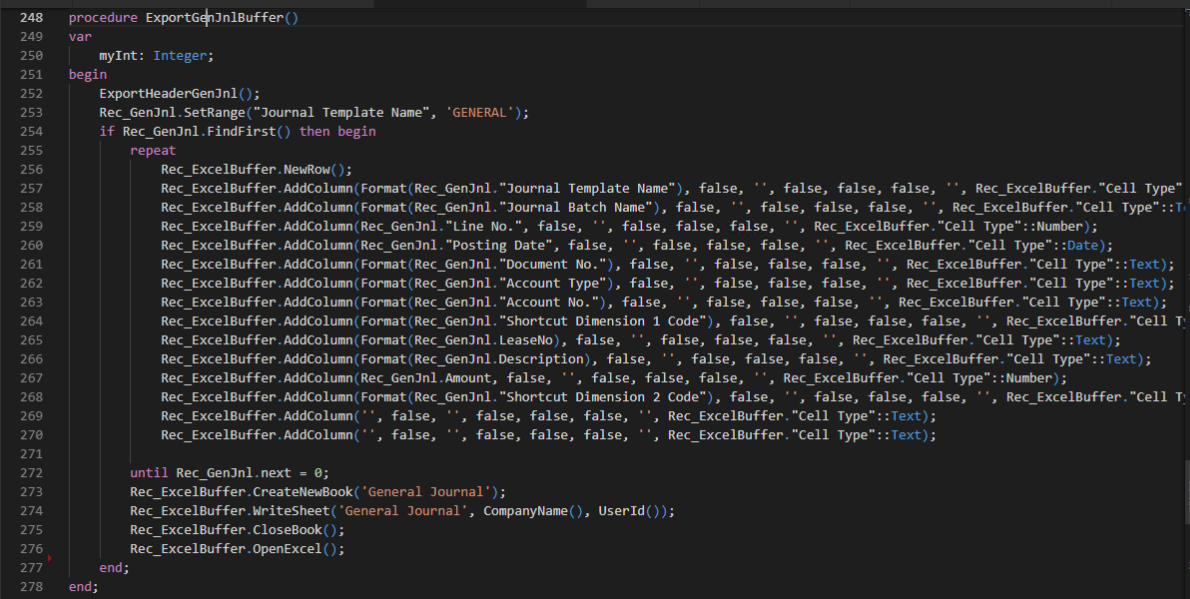Click the repeat keyword
Viewport: 1190px width, 599px height.
[153, 151]
